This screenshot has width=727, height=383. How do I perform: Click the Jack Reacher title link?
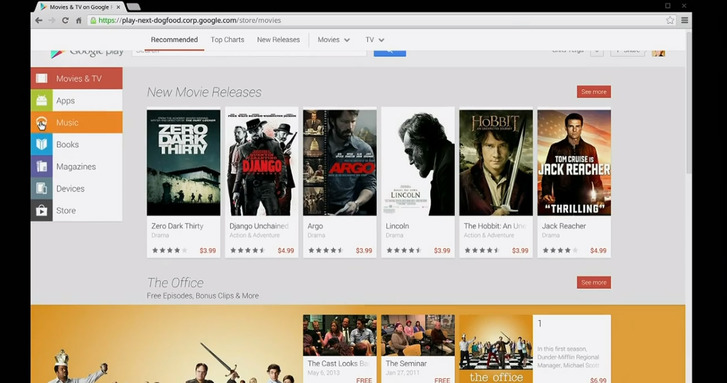[564, 226]
